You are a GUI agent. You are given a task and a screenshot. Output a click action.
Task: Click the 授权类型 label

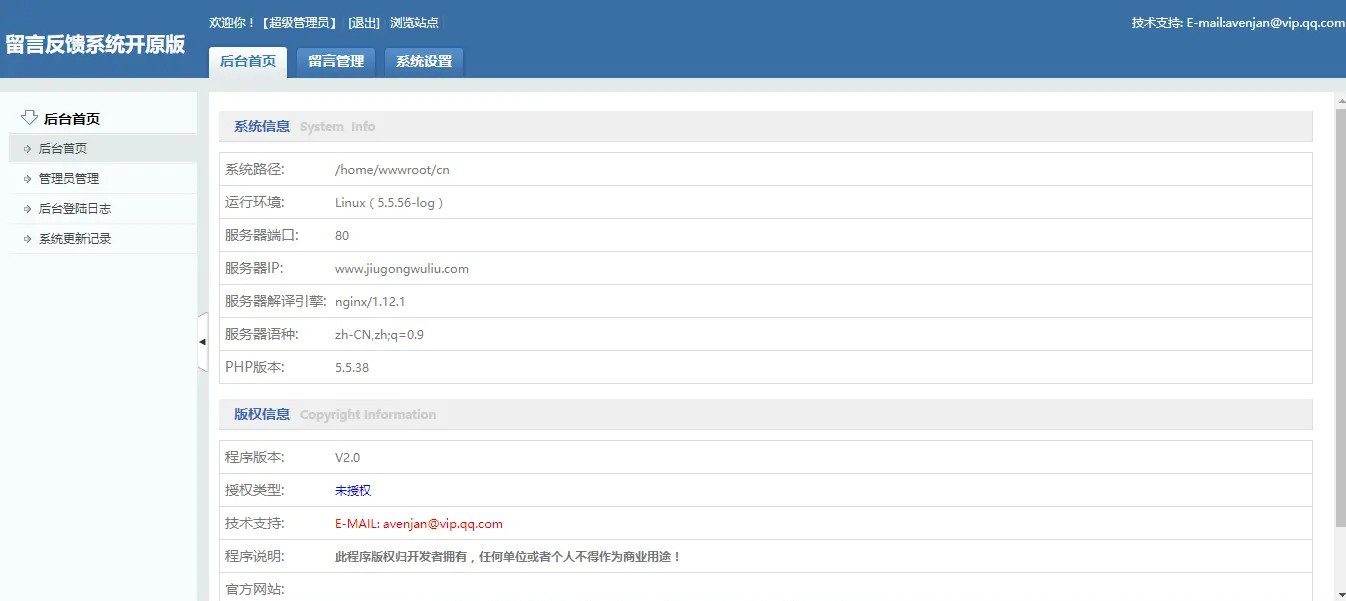click(x=255, y=491)
